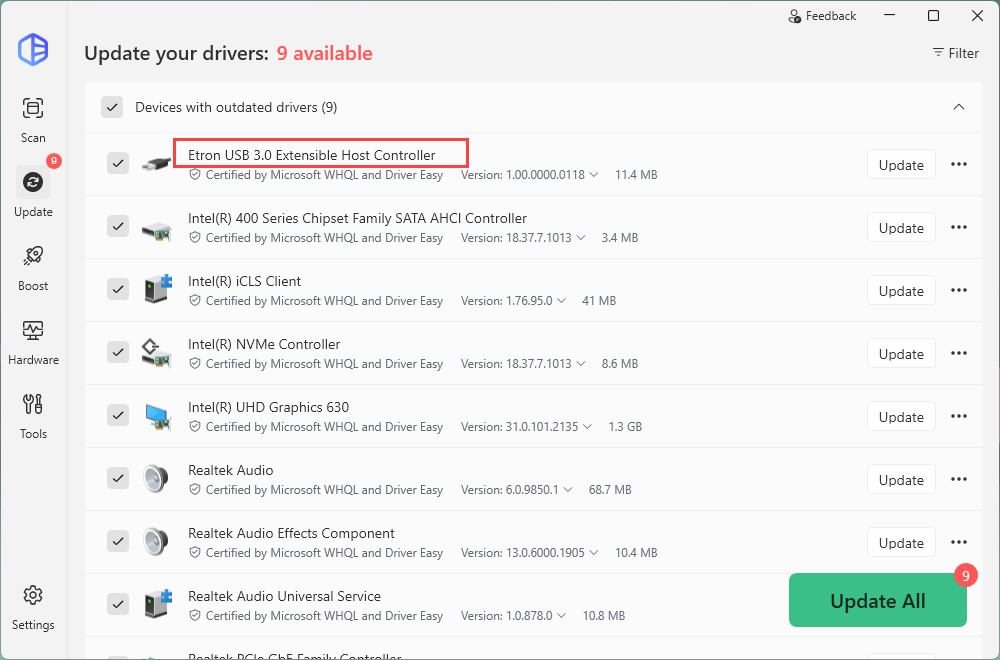Click the green Update All button
The height and width of the screenshot is (660, 1000).
tap(877, 601)
